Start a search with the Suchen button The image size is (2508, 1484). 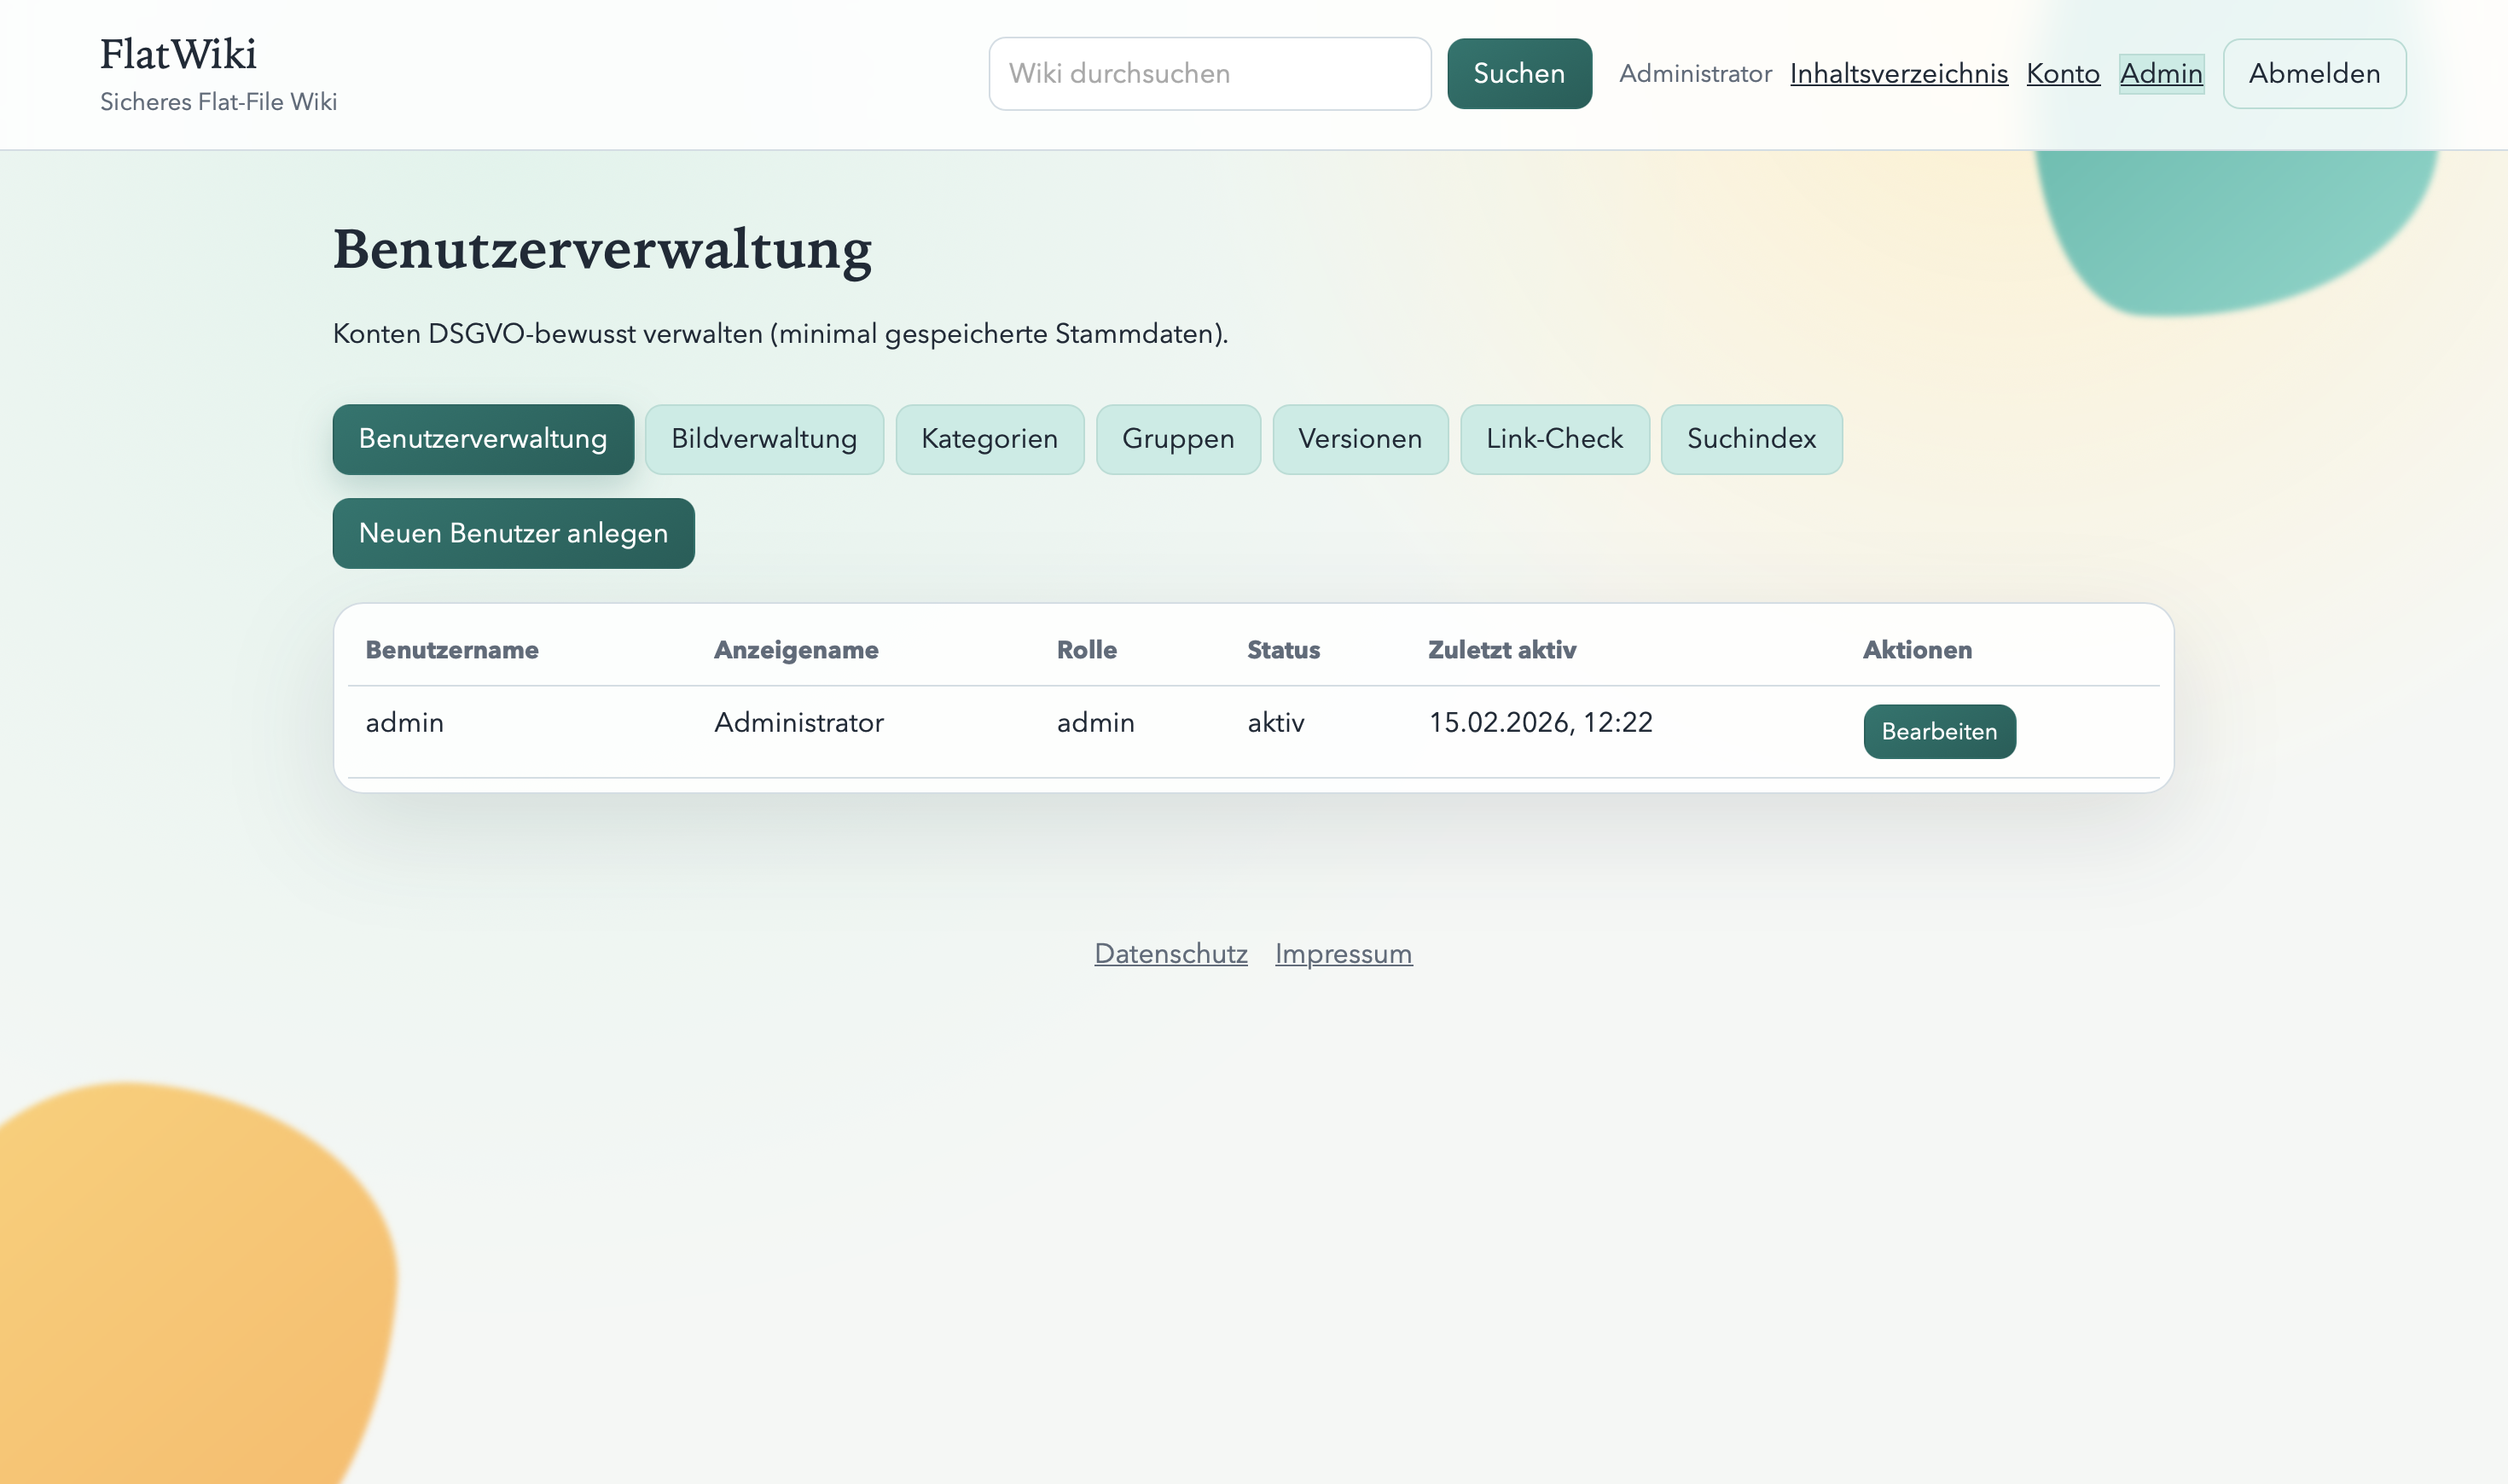point(1519,73)
